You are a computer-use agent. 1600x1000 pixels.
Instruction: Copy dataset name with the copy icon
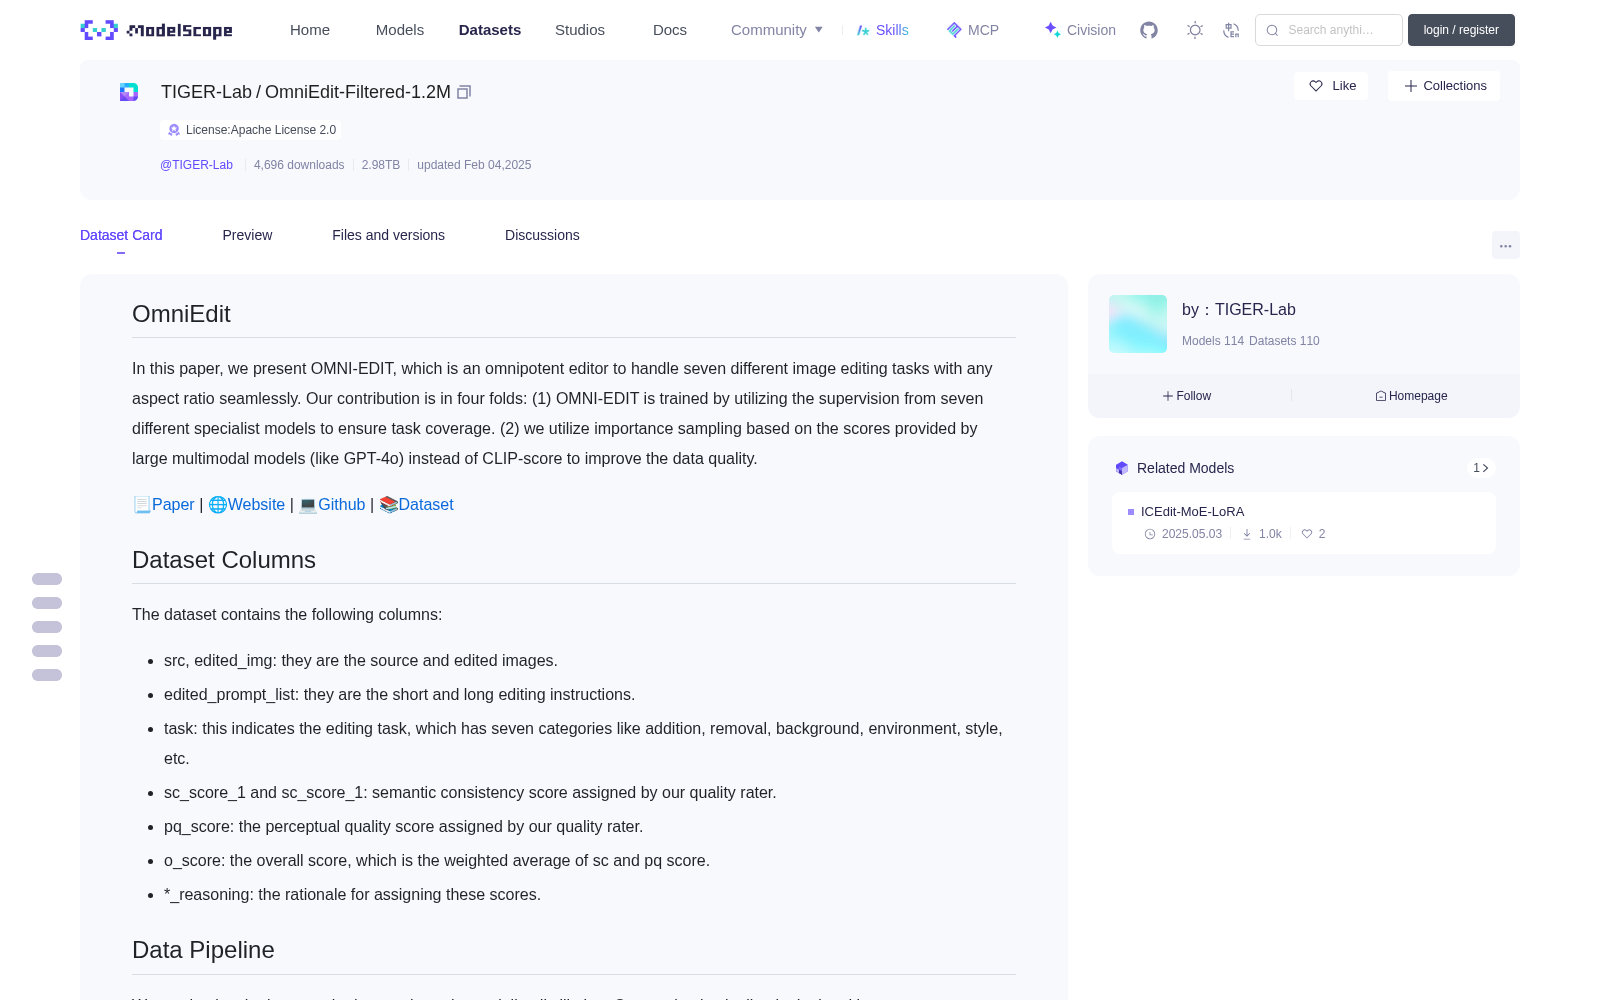point(464,92)
